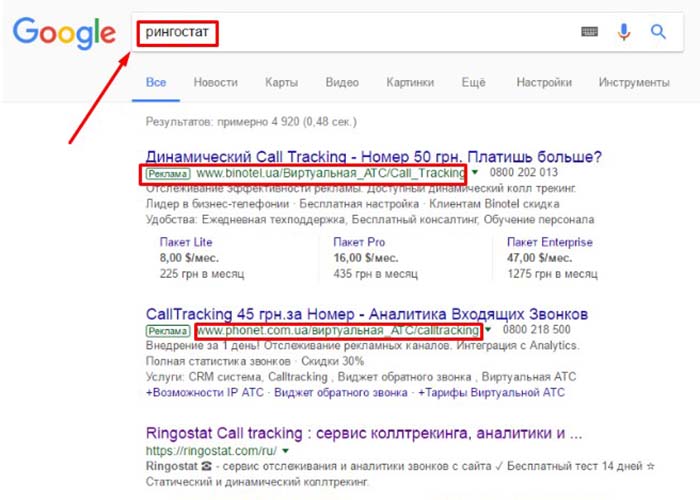Click the text '225 грн в месяц'
The image size is (700, 500).
click(202, 274)
